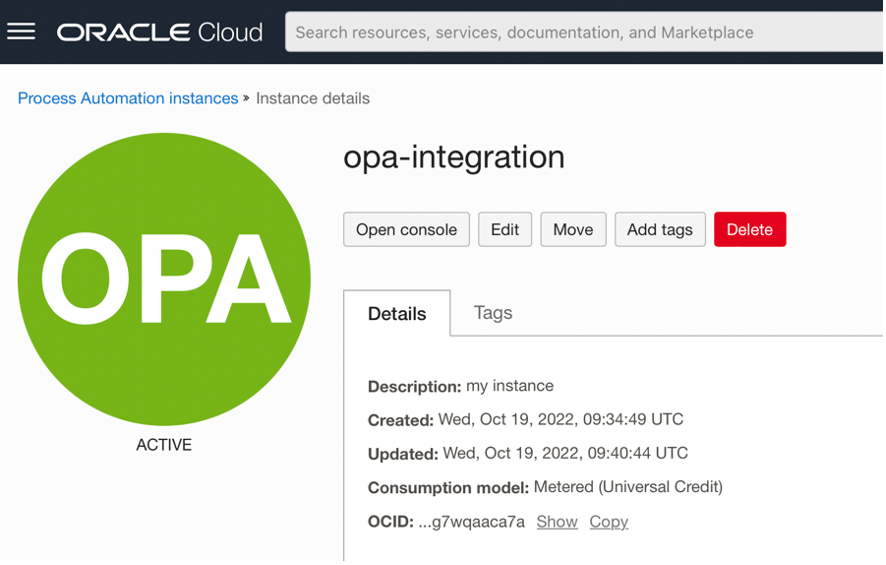
Task: Click the green OPA instance icon
Action: coord(164,279)
